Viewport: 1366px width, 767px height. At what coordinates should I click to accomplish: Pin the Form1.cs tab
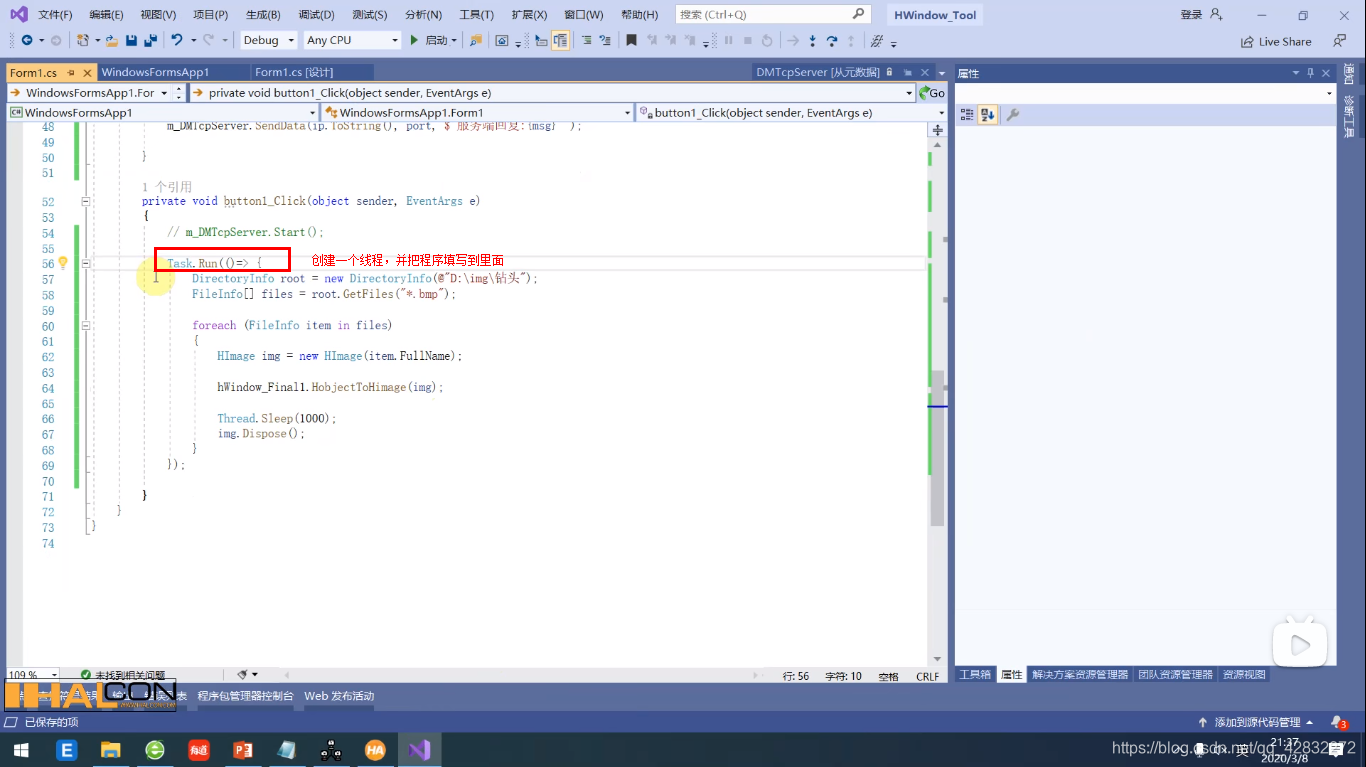(x=70, y=72)
